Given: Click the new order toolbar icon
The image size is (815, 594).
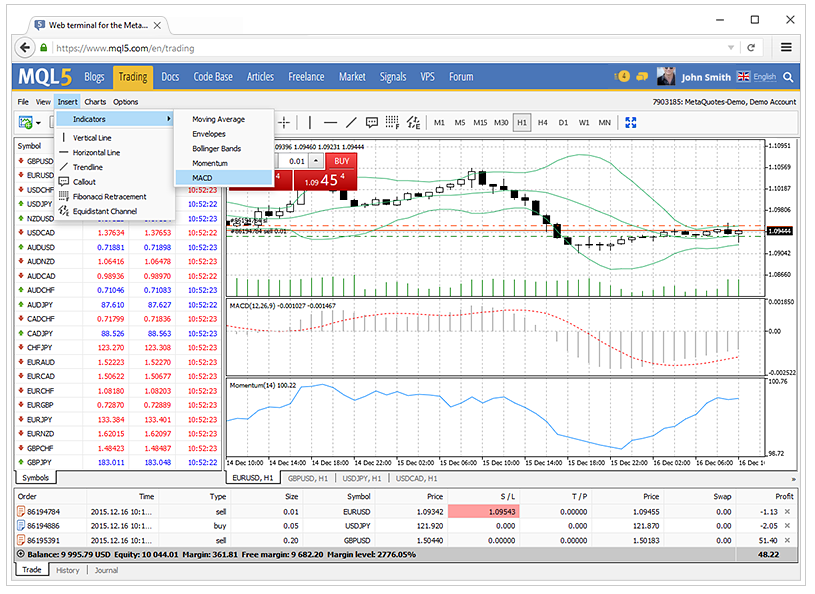Looking at the screenshot, I should (x=25, y=123).
